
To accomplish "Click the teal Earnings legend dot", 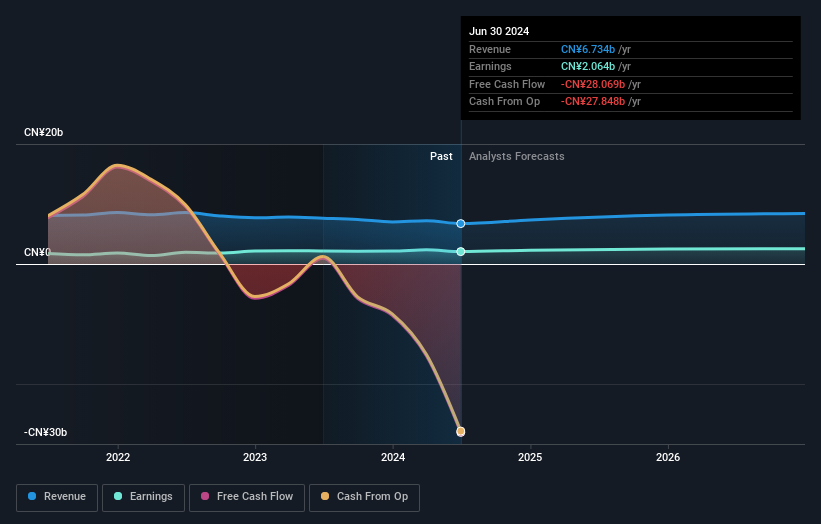I will coord(118,496).
